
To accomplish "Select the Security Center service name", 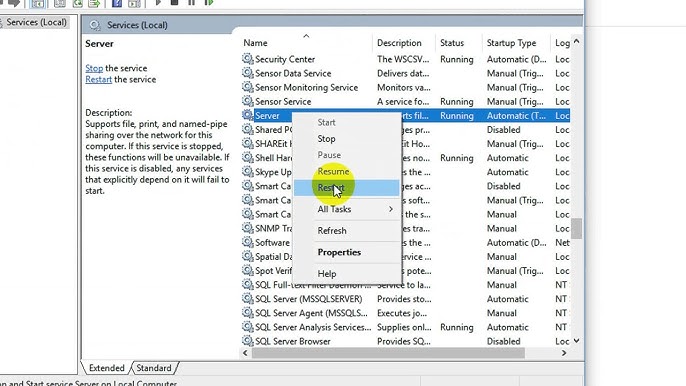I will tap(285, 59).
